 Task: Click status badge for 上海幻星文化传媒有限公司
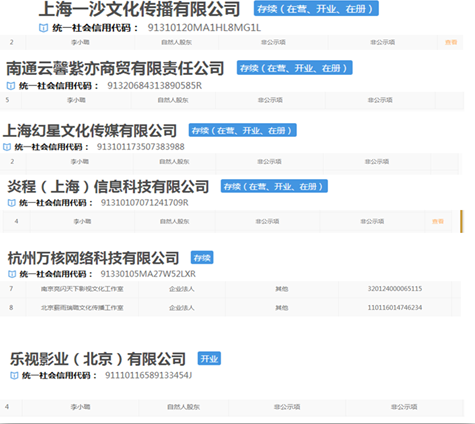click(x=242, y=130)
